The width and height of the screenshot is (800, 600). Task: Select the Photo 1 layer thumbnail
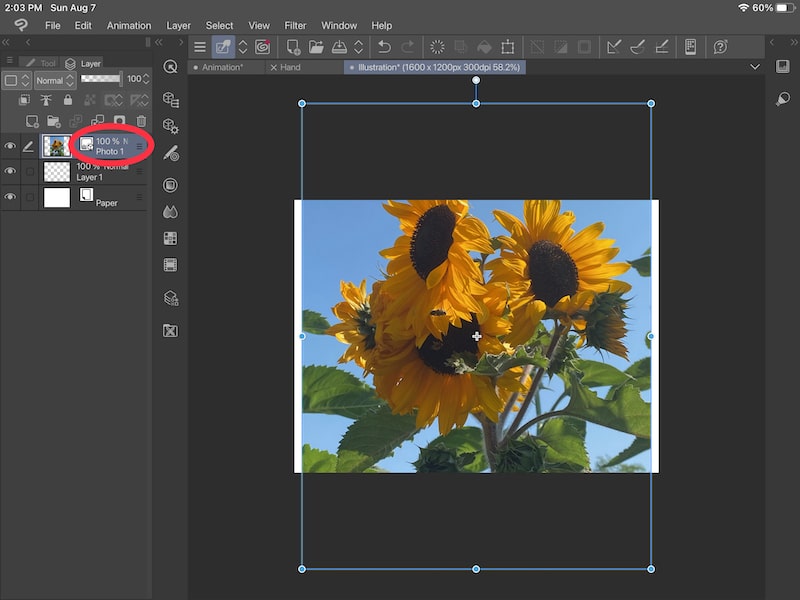point(57,146)
